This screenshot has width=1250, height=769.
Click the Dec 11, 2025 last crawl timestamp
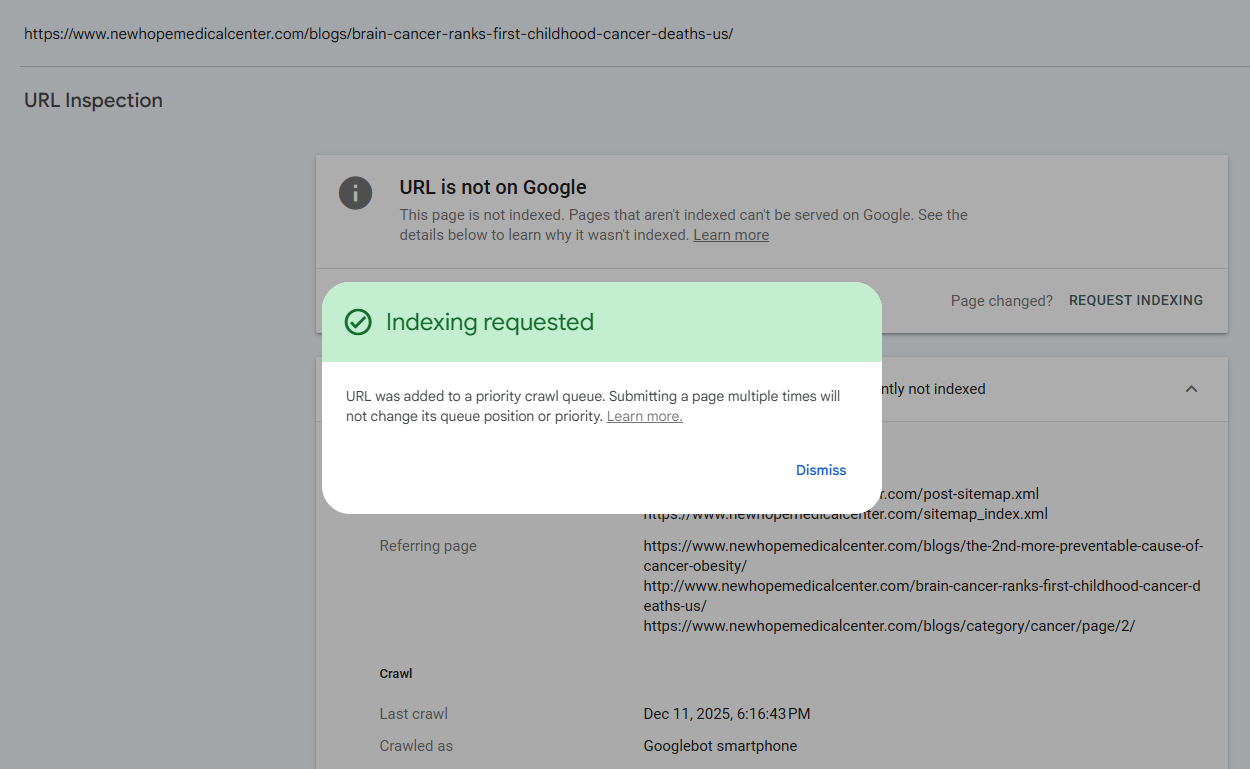click(727, 714)
